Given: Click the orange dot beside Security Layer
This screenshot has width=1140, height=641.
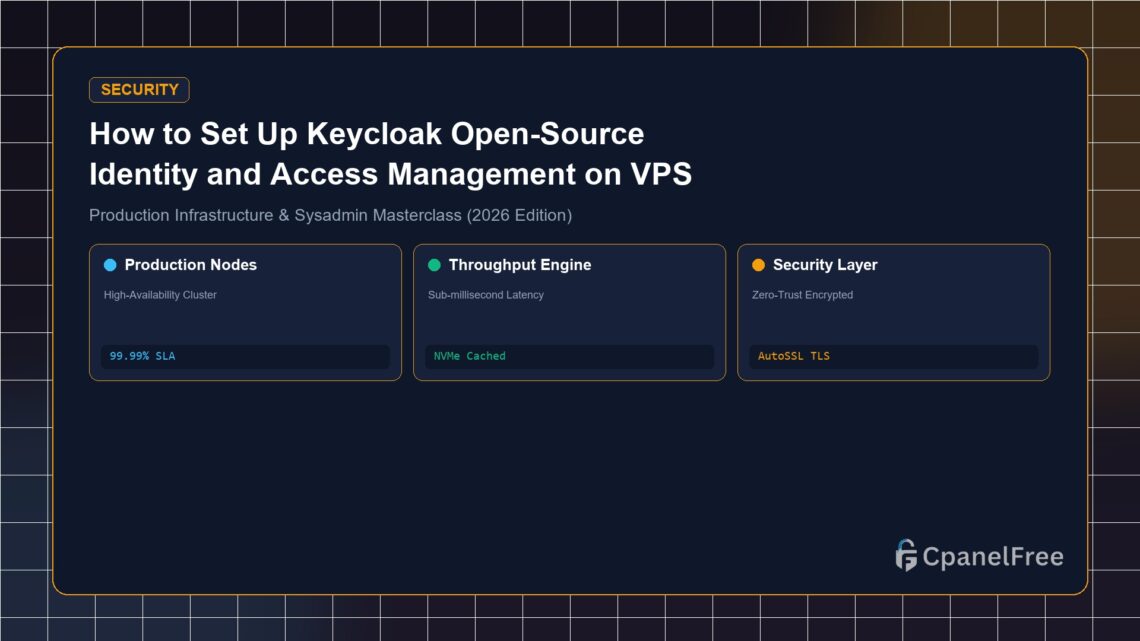Looking at the screenshot, I should click(758, 265).
